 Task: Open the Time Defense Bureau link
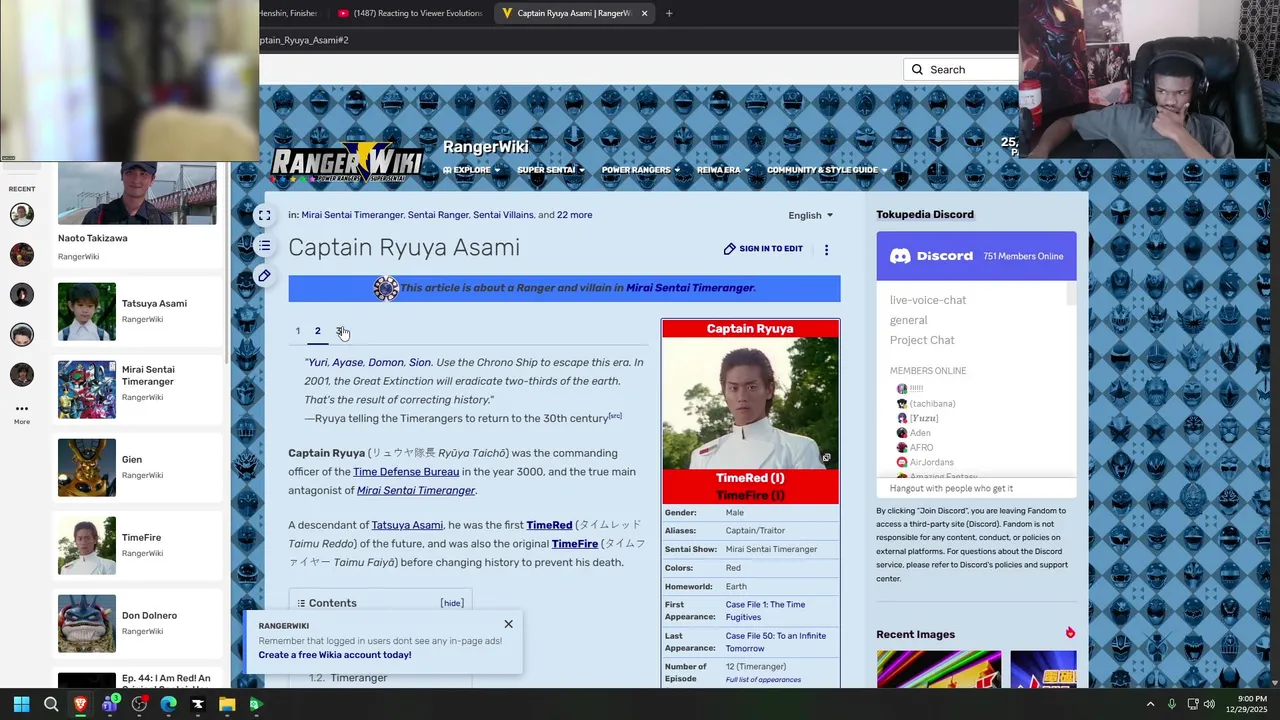click(406, 472)
